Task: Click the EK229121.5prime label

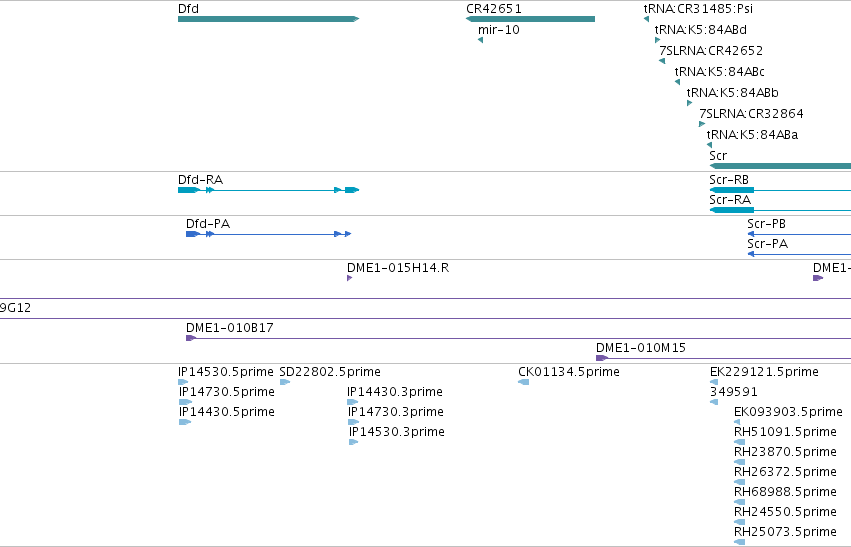Action: tap(764, 372)
